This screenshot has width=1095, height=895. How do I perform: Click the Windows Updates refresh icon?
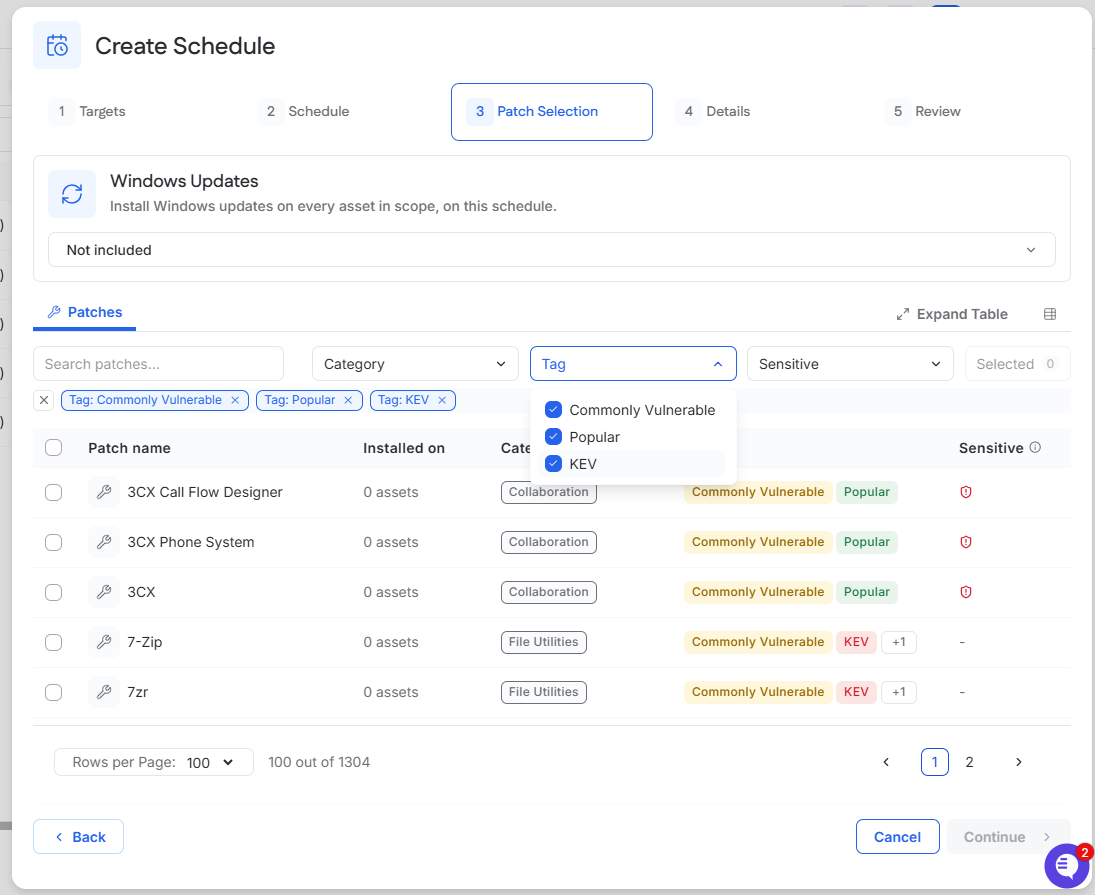pyautogui.click(x=72, y=194)
